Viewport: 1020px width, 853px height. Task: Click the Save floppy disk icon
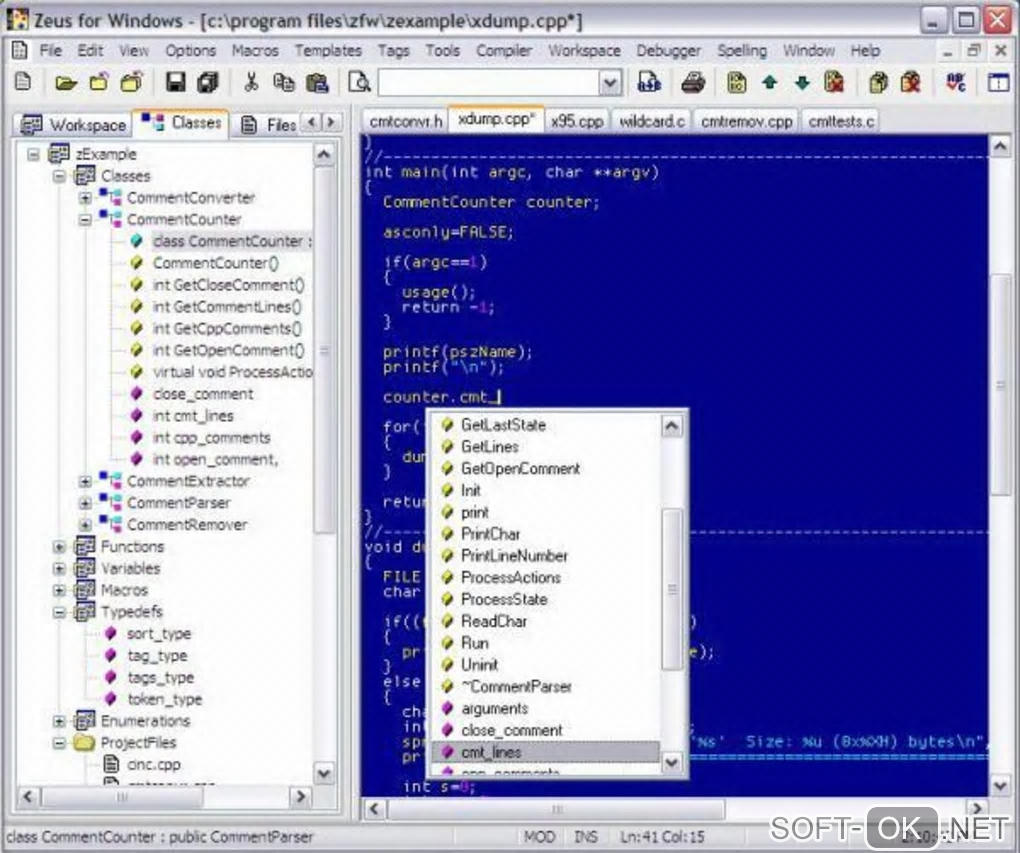(175, 82)
